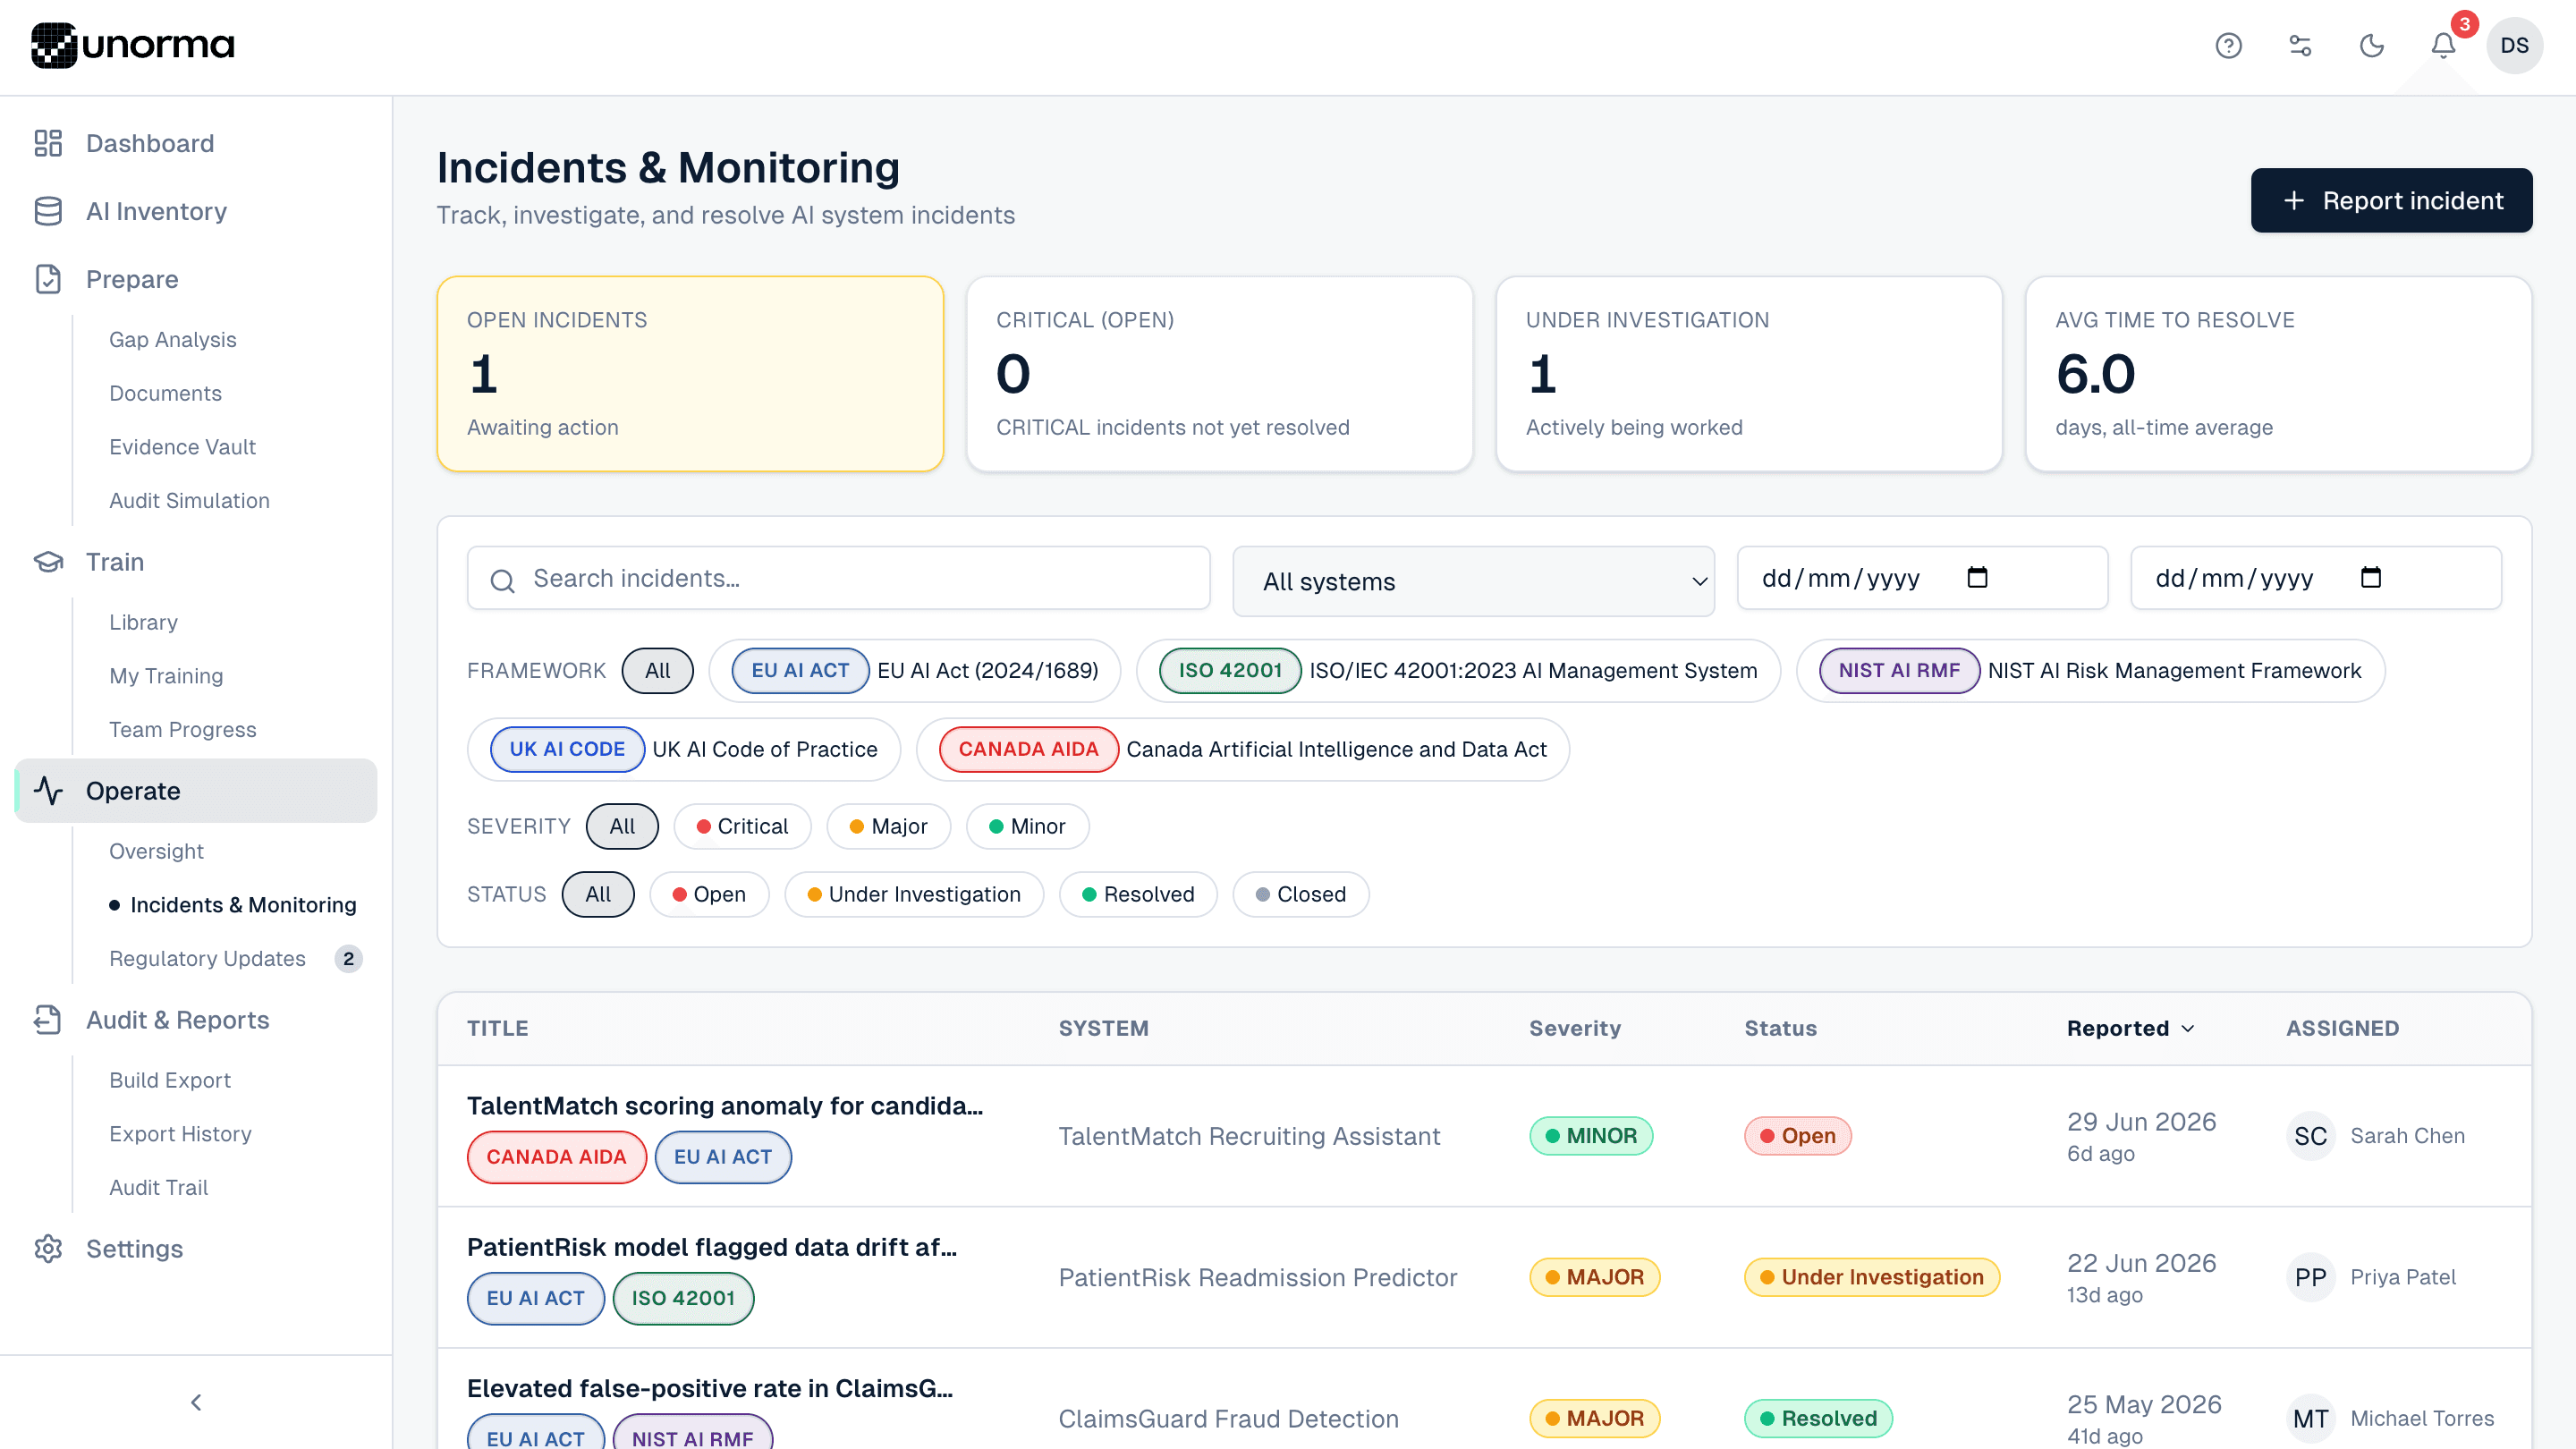Open second date calendar picker icon
The height and width of the screenshot is (1449, 2576).
[x=2370, y=578]
